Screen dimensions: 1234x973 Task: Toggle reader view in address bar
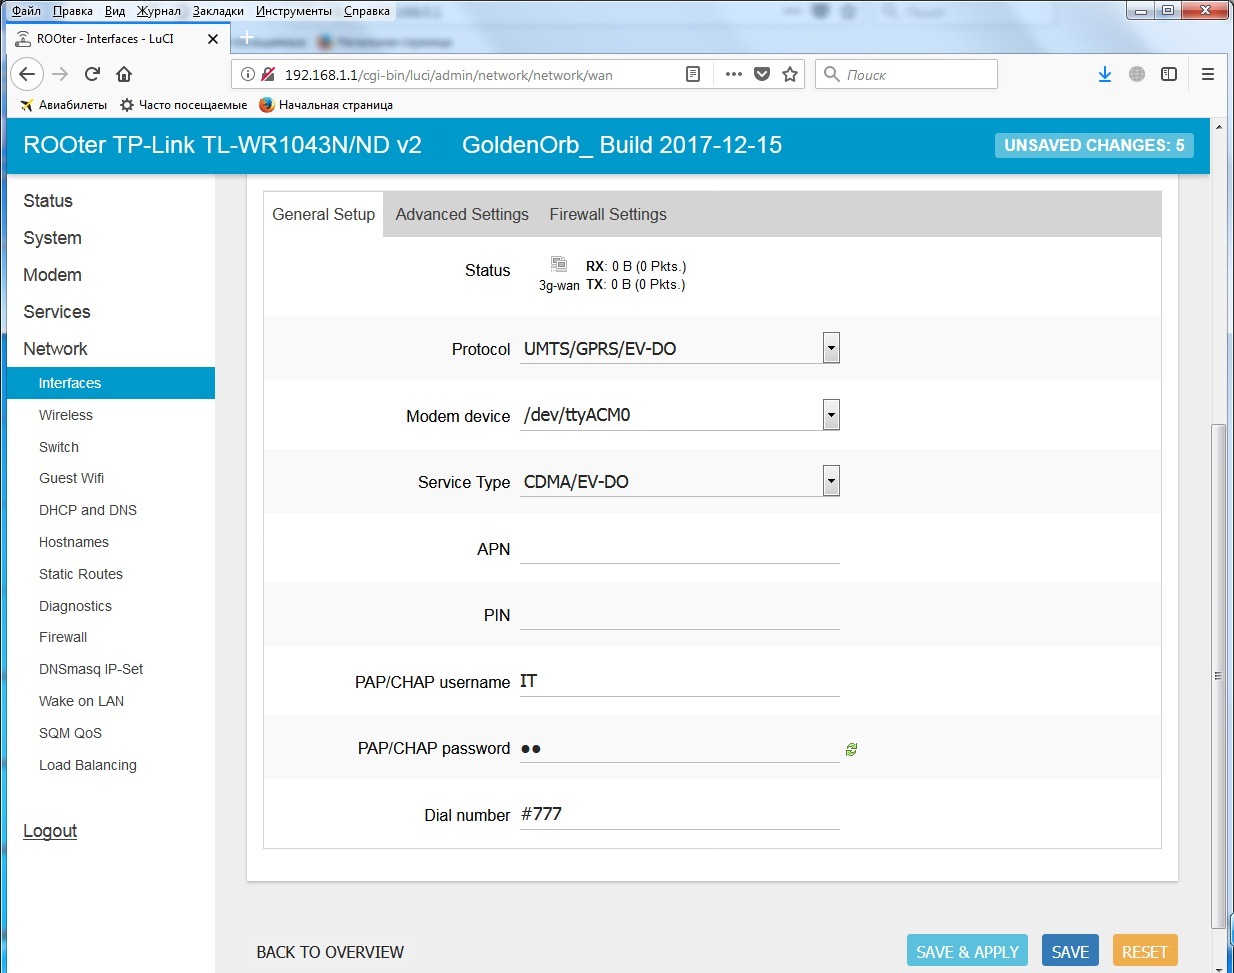pos(692,74)
